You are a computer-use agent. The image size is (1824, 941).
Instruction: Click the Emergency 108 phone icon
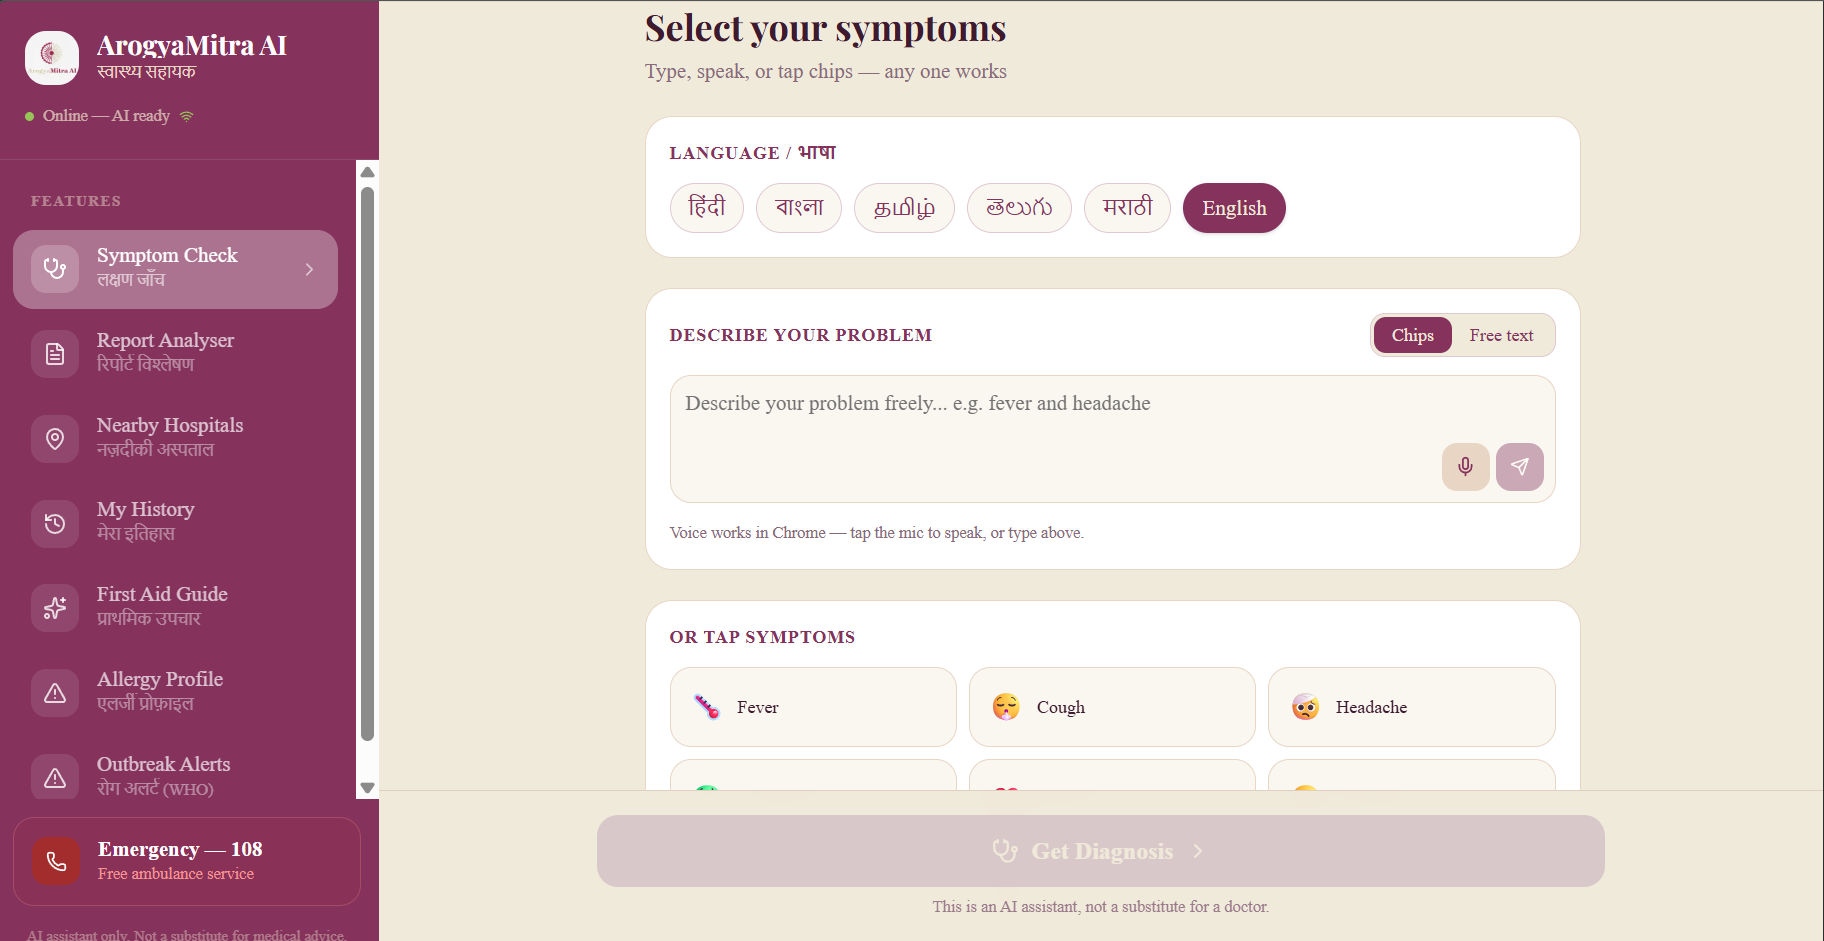pos(56,861)
